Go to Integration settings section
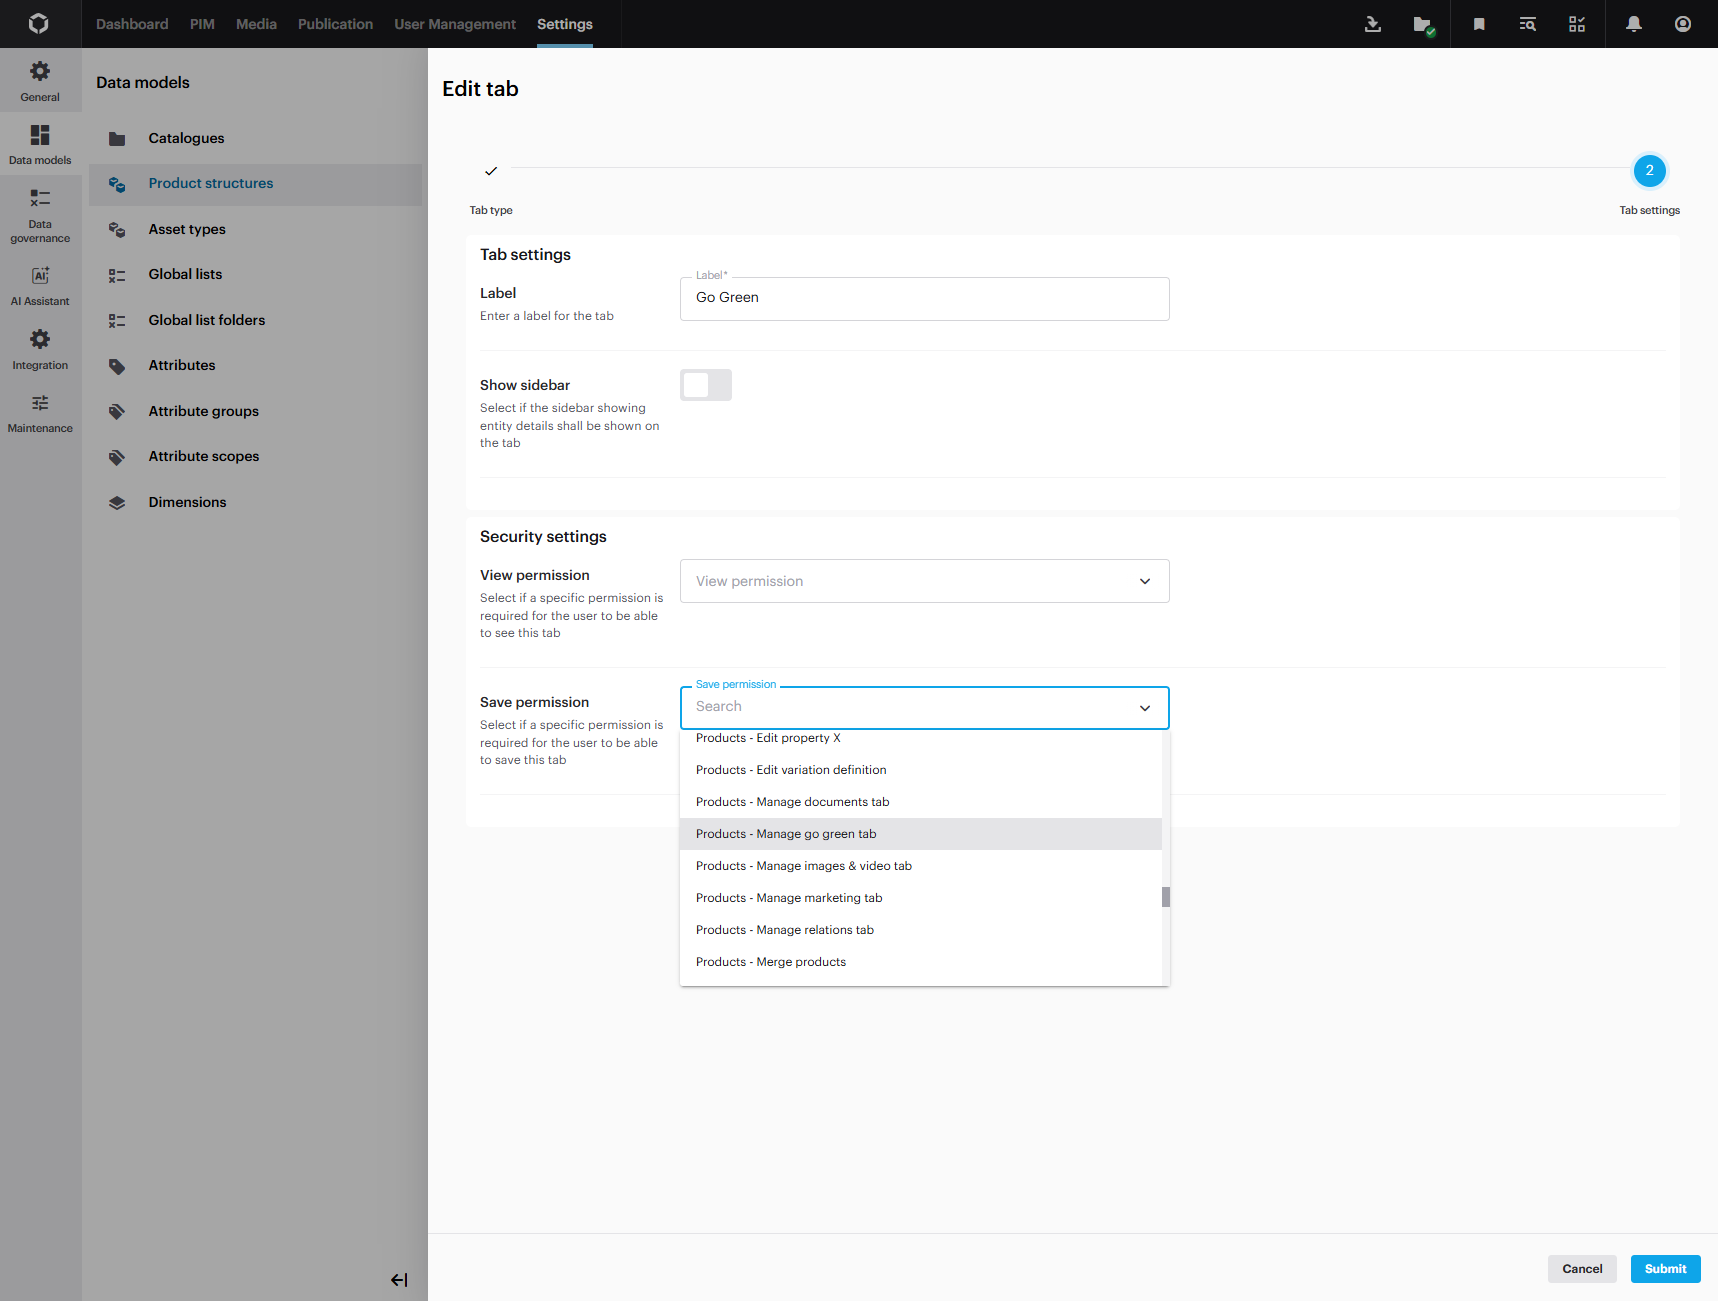Viewport: 1718px width, 1301px height. (40, 349)
